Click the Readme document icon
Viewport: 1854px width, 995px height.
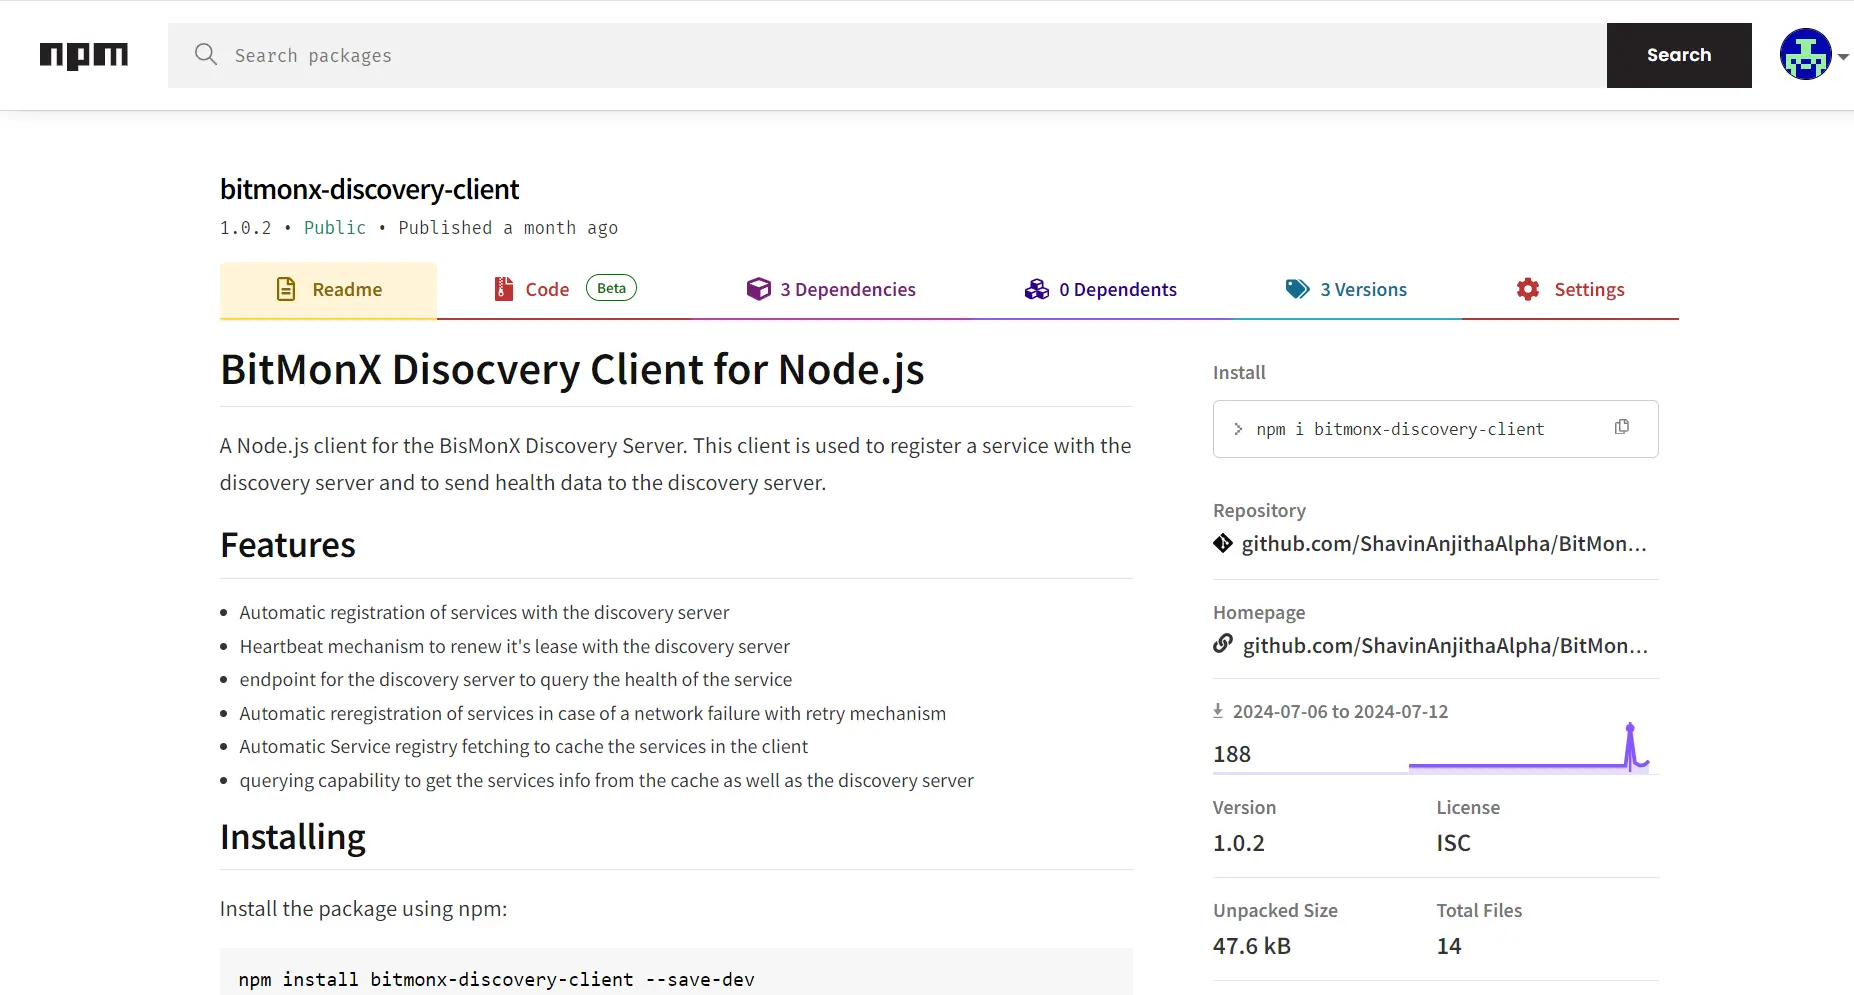click(x=286, y=289)
